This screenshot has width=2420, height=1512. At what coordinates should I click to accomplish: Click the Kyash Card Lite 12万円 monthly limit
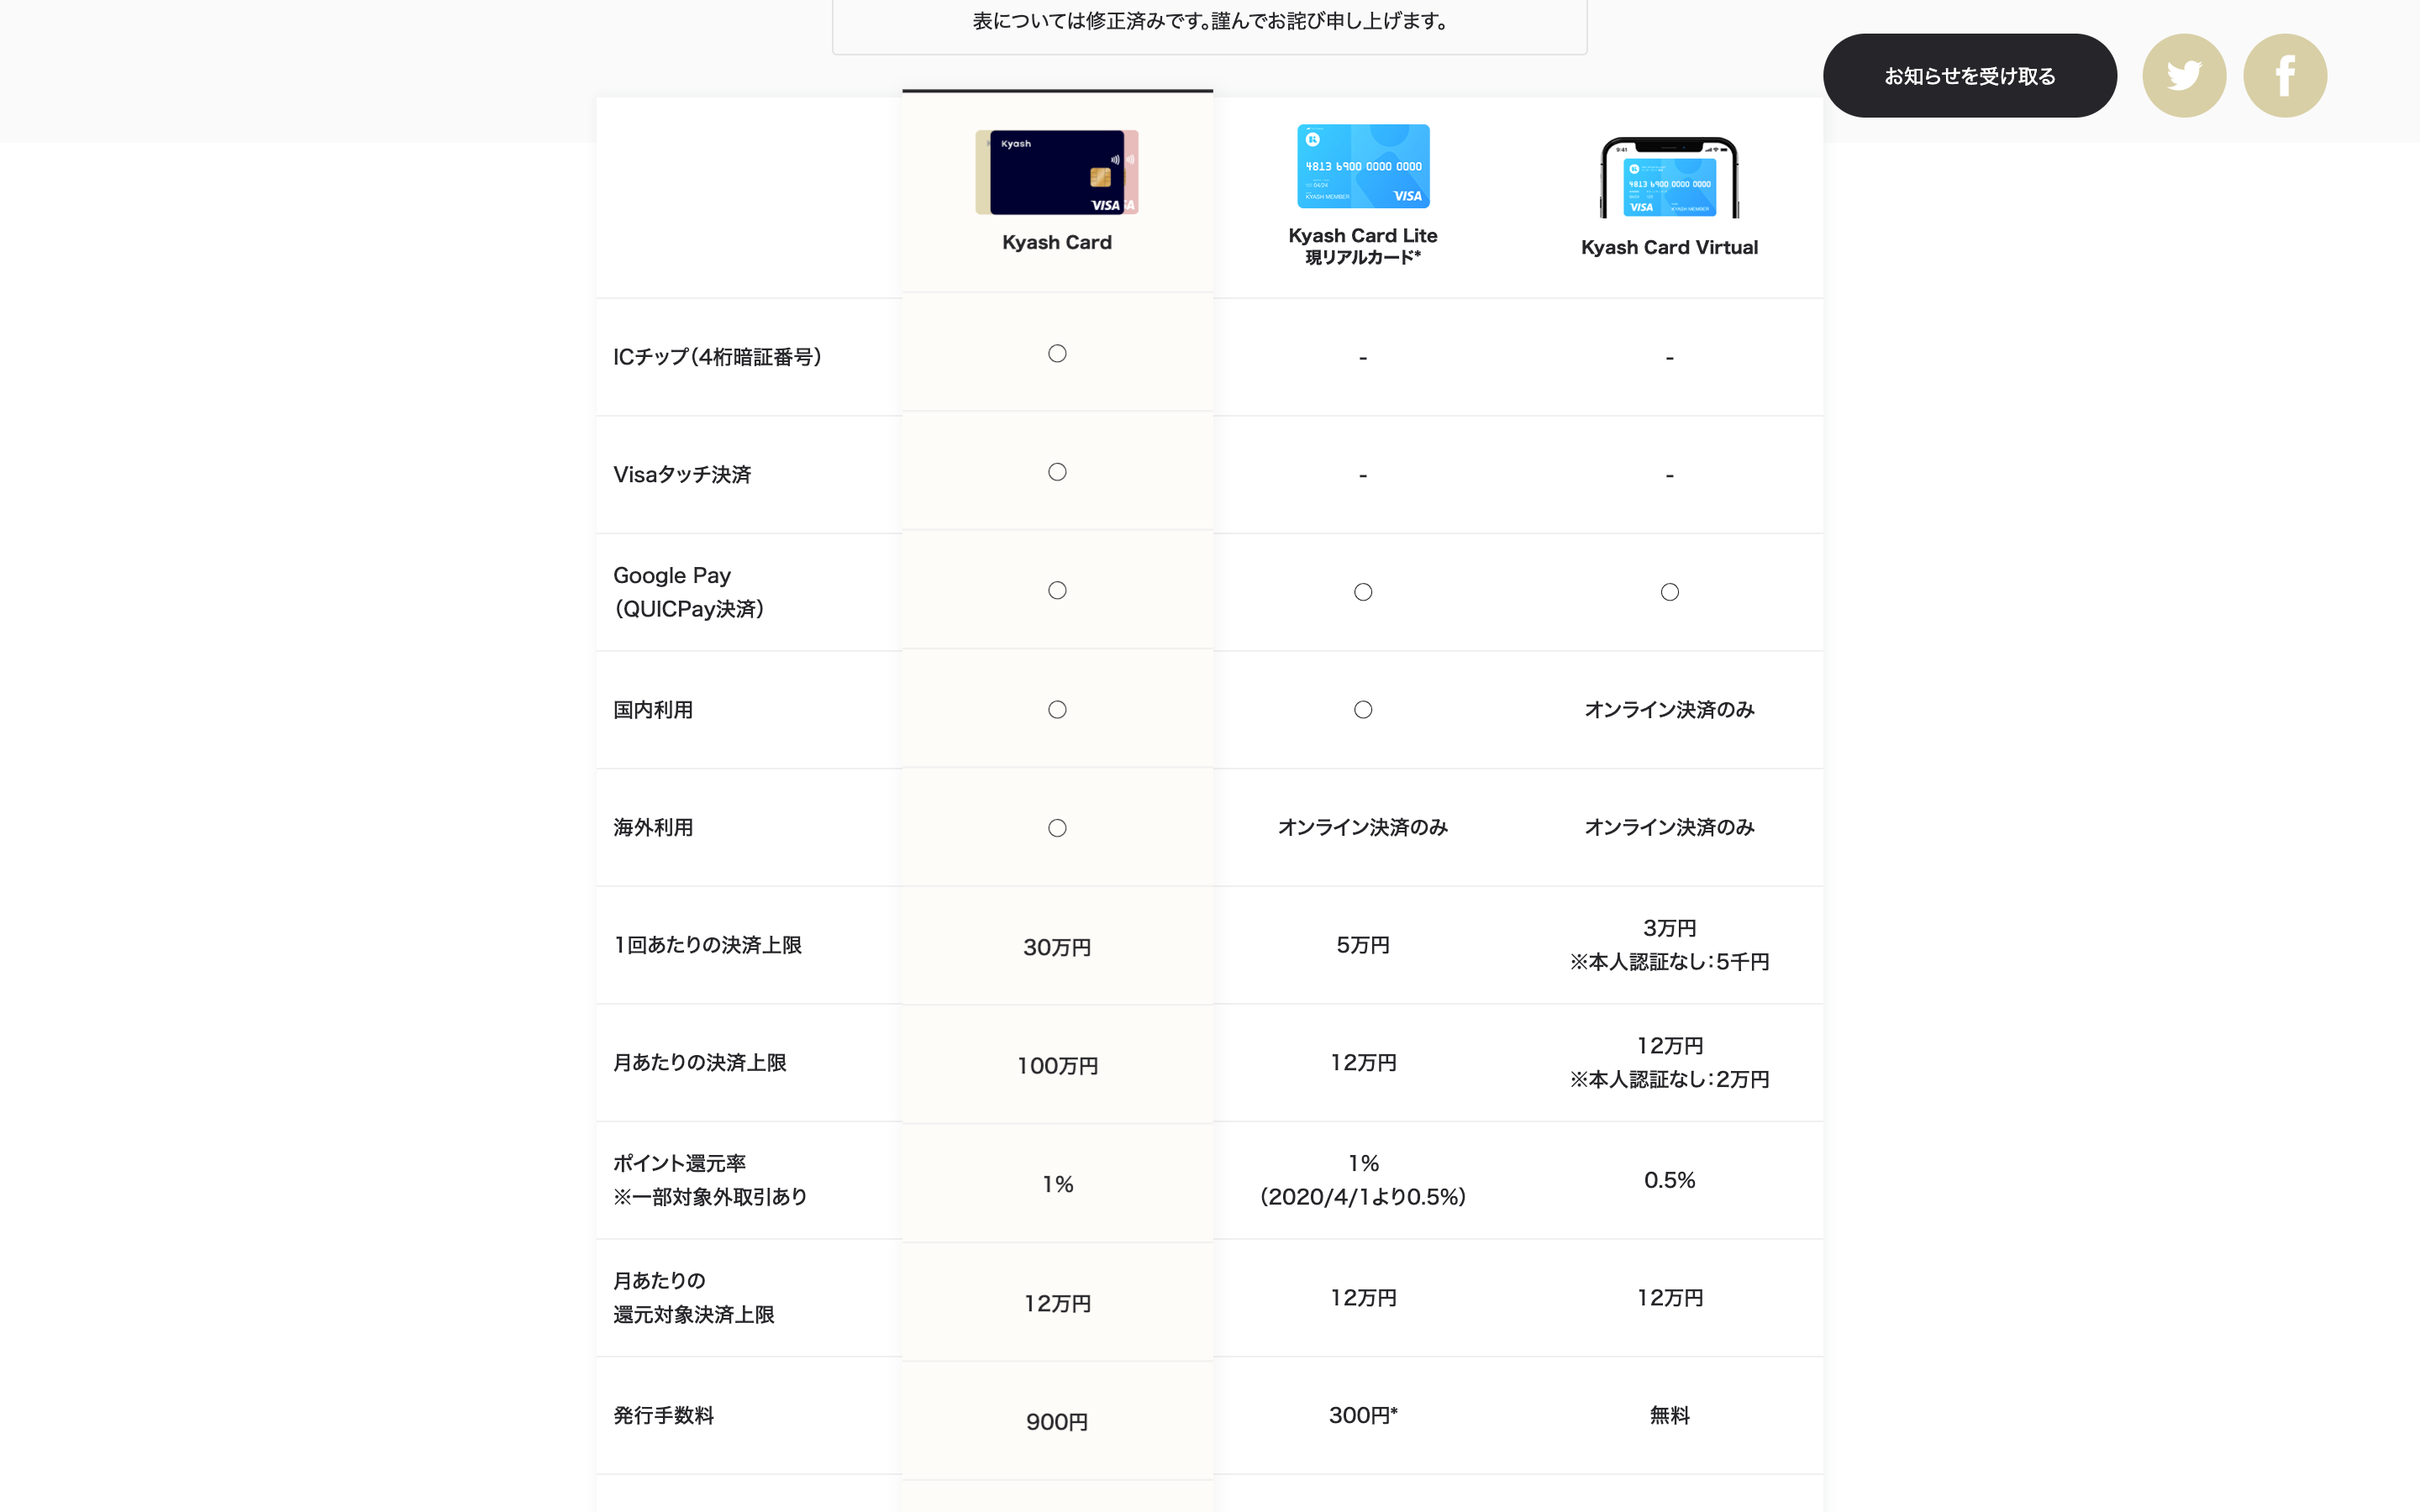click(x=1363, y=1063)
